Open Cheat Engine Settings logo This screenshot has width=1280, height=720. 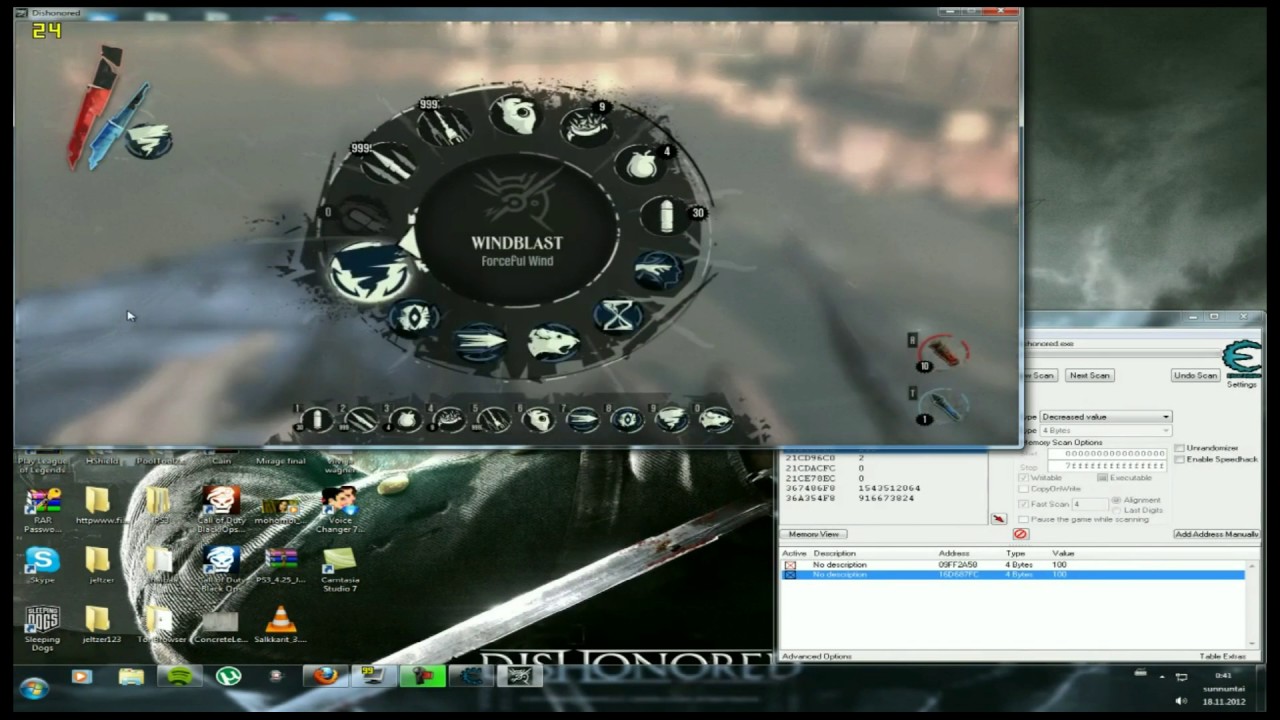pos(1242,362)
